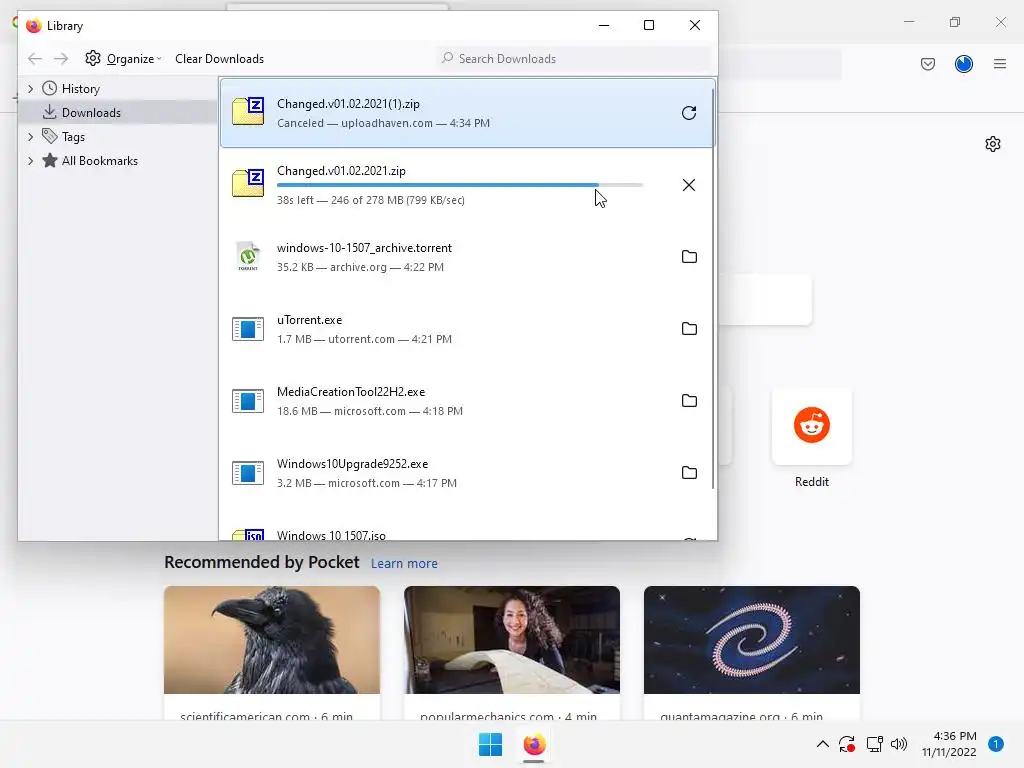Image resolution: width=1024 pixels, height=768 pixels.
Task: Click the exe icon beside Windows10Upgrade9252.exe
Action: 248,473
